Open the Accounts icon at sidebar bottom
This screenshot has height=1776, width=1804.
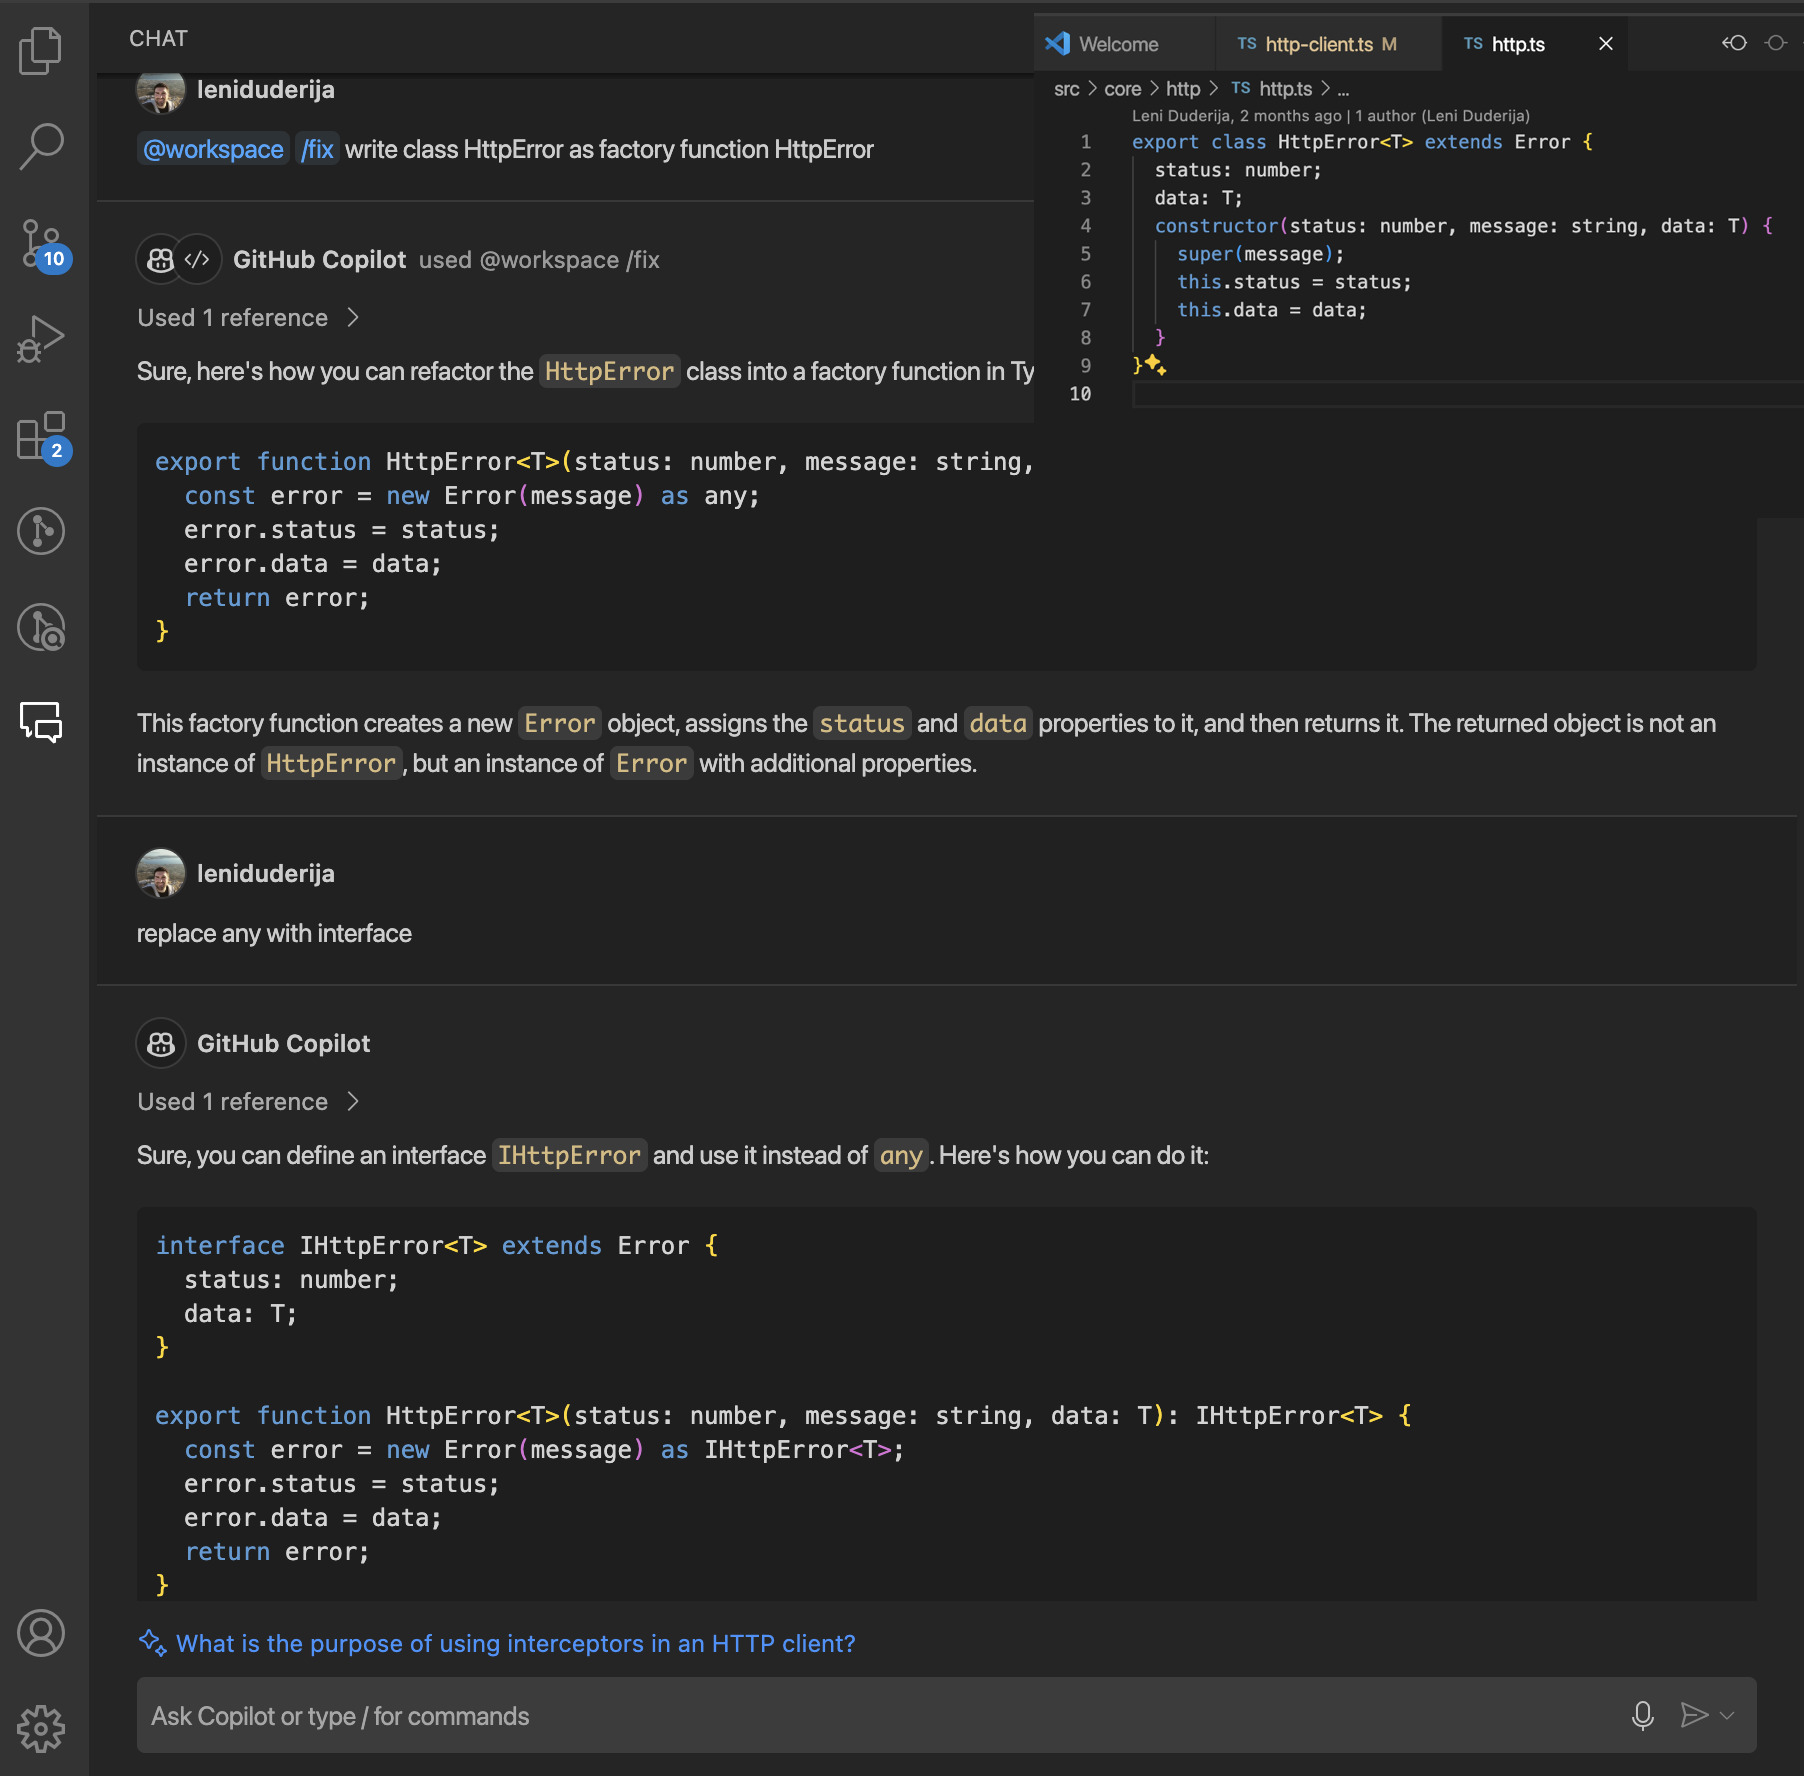tap(40, 1634)
